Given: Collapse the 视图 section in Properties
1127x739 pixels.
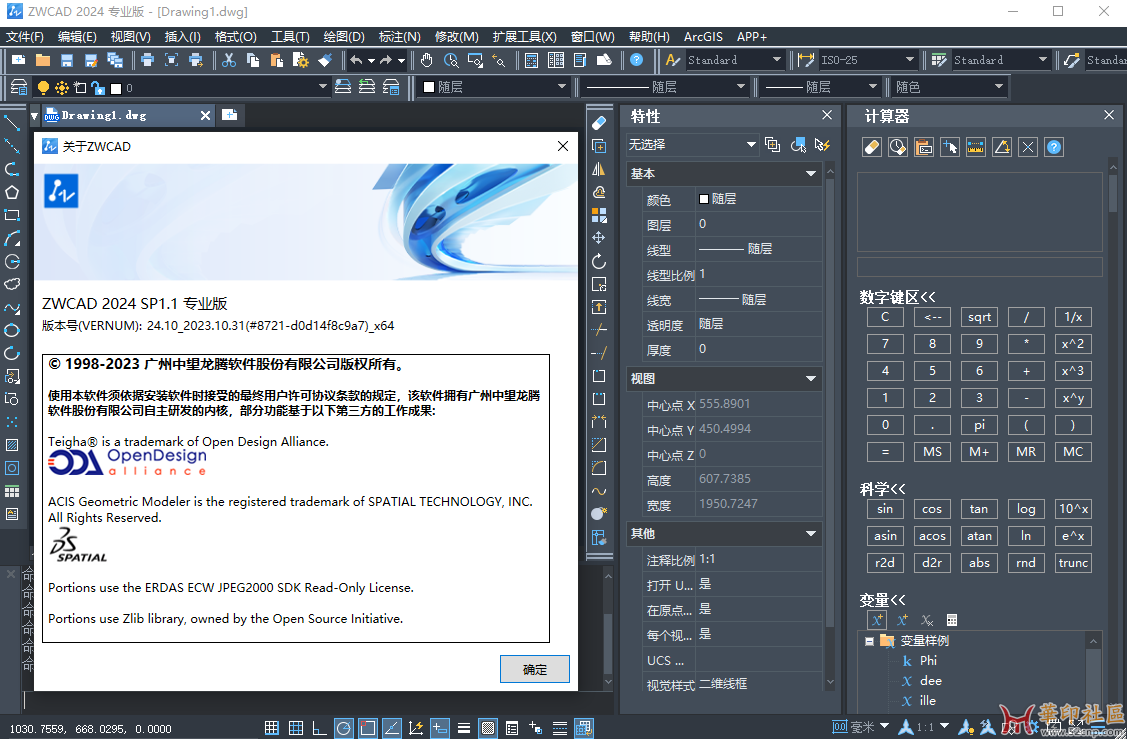Looking at the screenshot, I should tap(810, 379).
